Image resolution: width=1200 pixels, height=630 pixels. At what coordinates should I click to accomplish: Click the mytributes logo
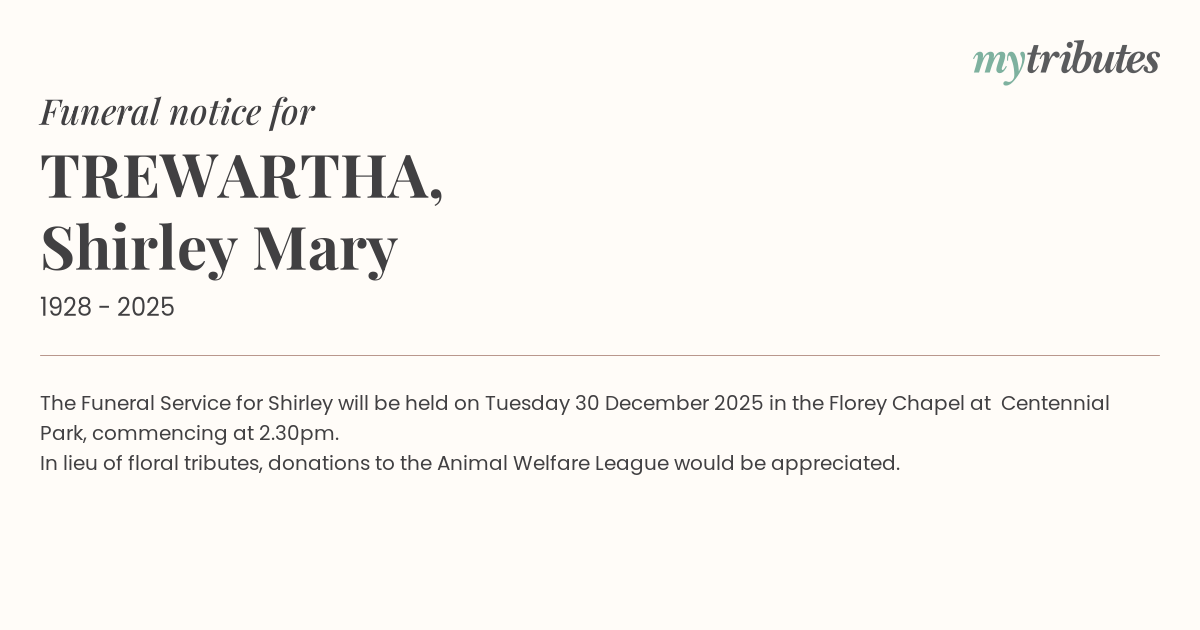pos(1066,60)
